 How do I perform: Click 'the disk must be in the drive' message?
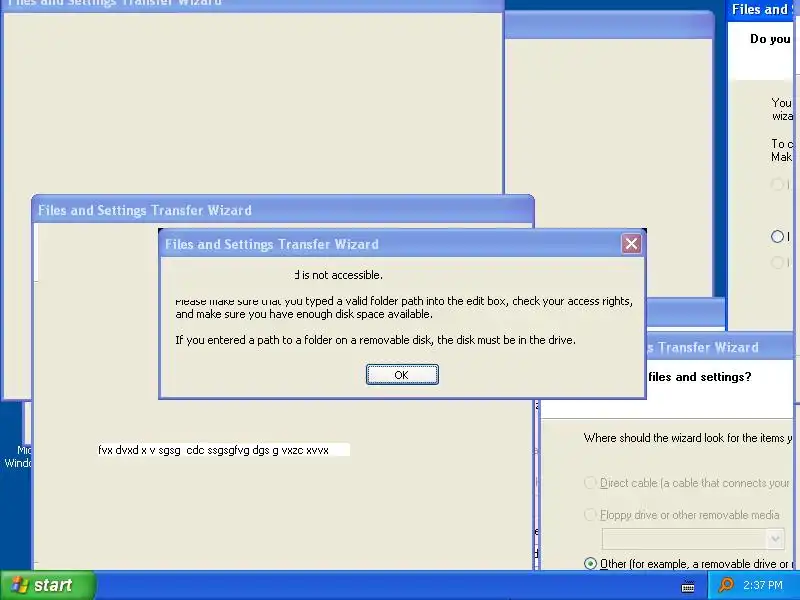tap(507, 340)
